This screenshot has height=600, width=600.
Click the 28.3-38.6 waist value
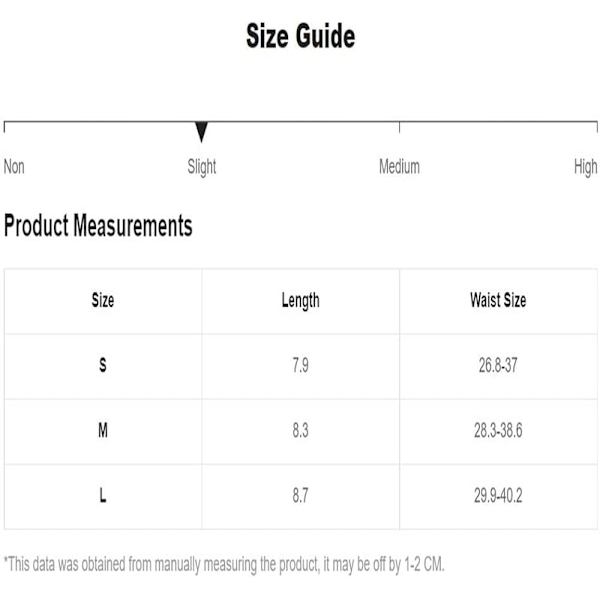pyautogui.click(x=498, y=430)
